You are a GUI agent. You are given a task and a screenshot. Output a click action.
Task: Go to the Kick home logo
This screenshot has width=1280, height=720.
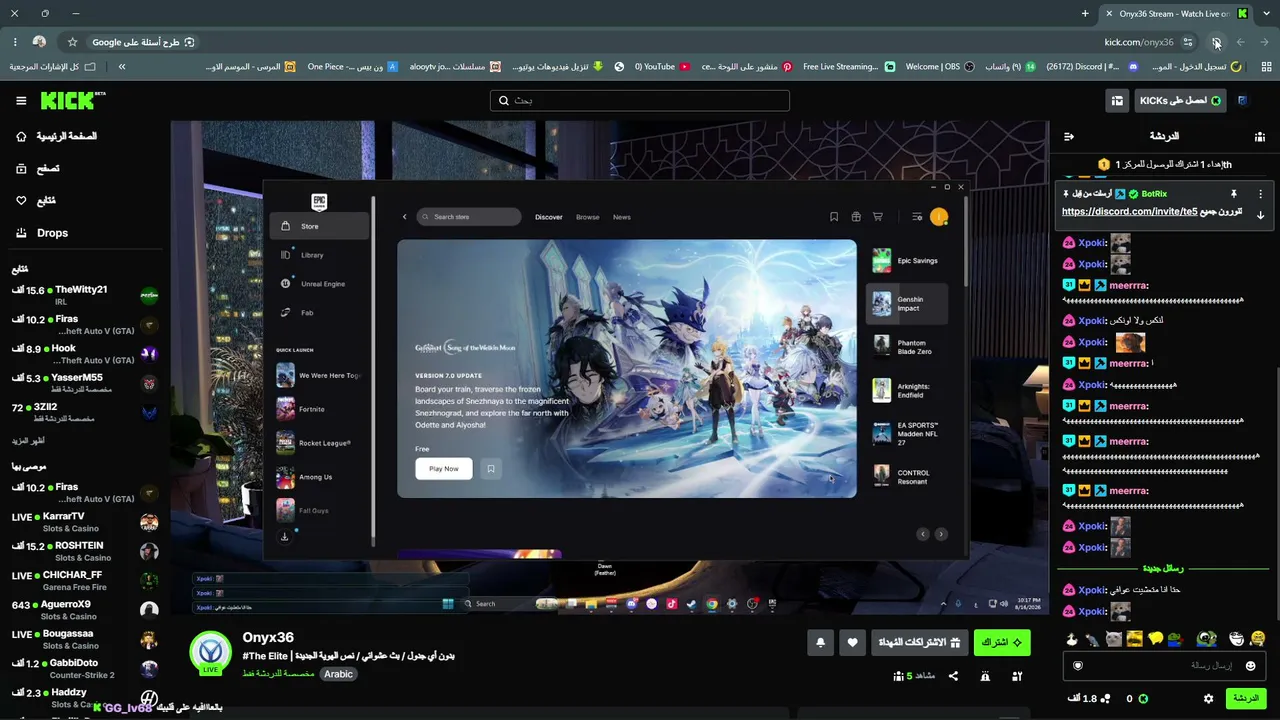pyautogui.click(x=72, y=100)
